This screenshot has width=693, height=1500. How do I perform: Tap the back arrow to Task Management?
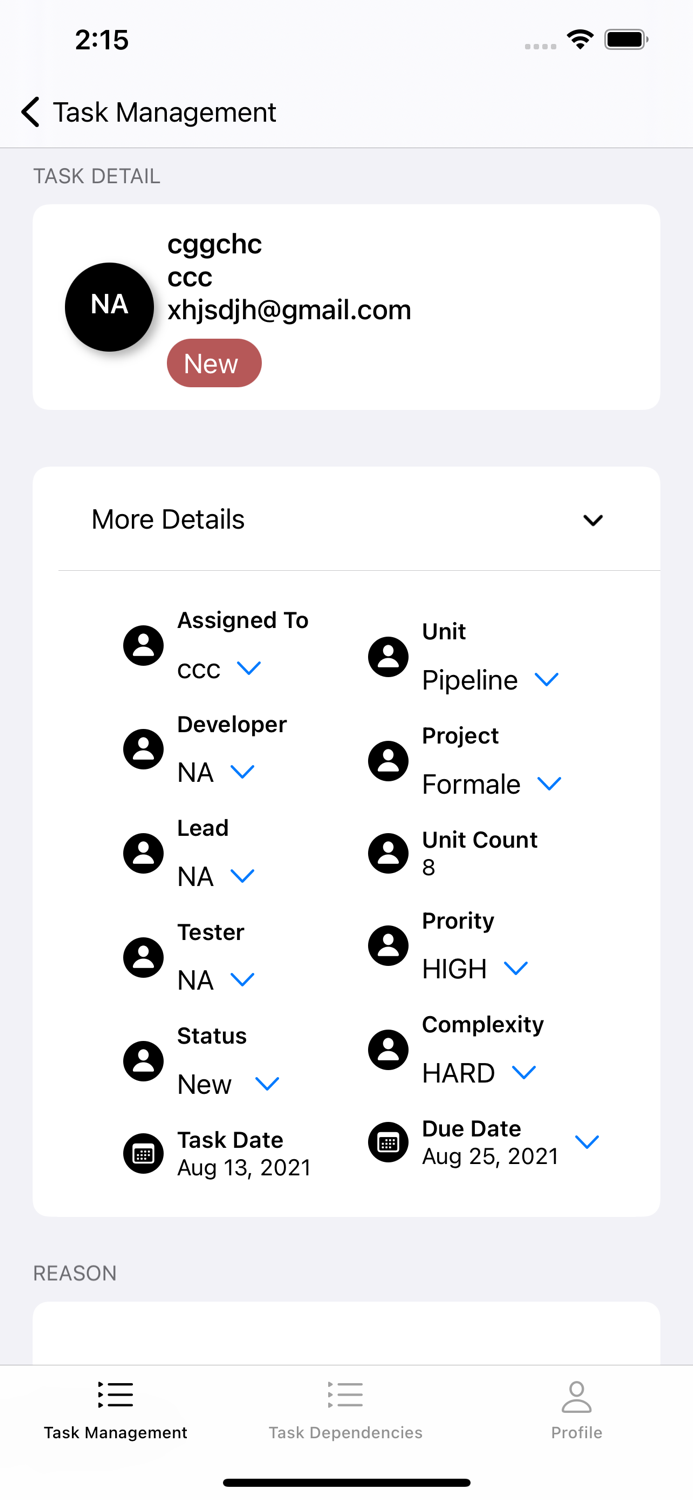pyautogui.click(x=31, y=112)
